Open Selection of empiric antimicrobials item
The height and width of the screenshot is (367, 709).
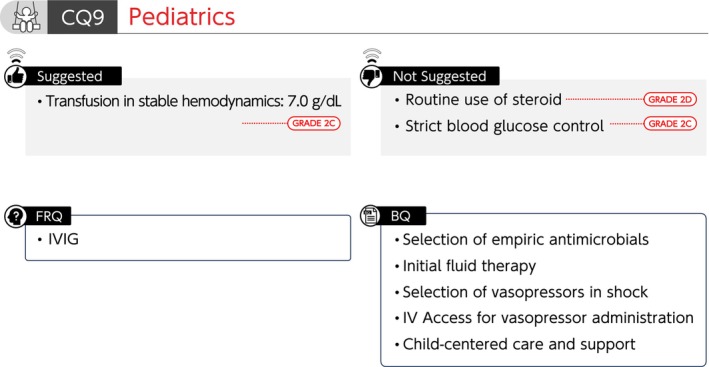click(x=525, y=239)
